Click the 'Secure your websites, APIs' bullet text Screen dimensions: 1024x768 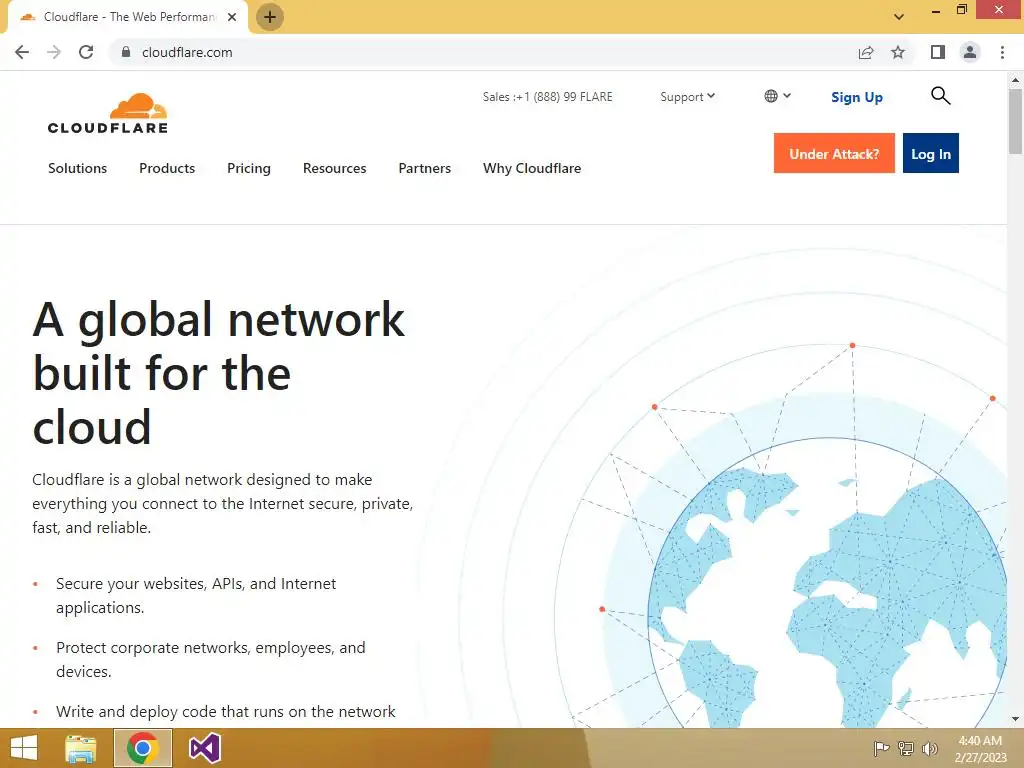pyautogui.click(x=196, y=596)
